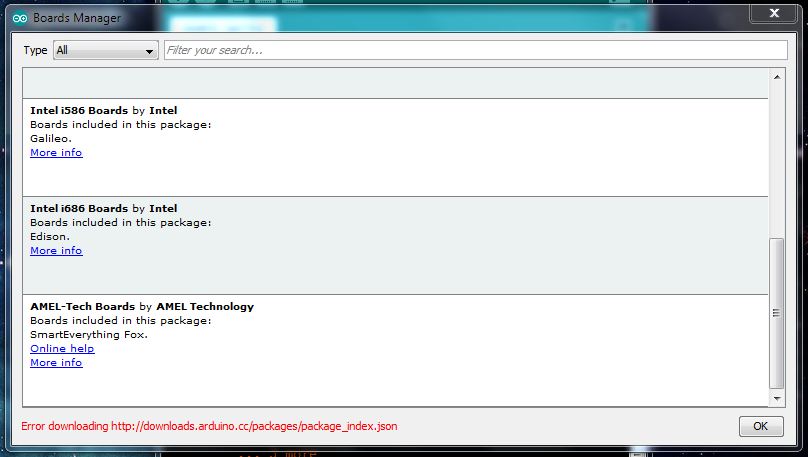
Task: Open More info link for Intel i586 Boards
Action: click(56, 153)
